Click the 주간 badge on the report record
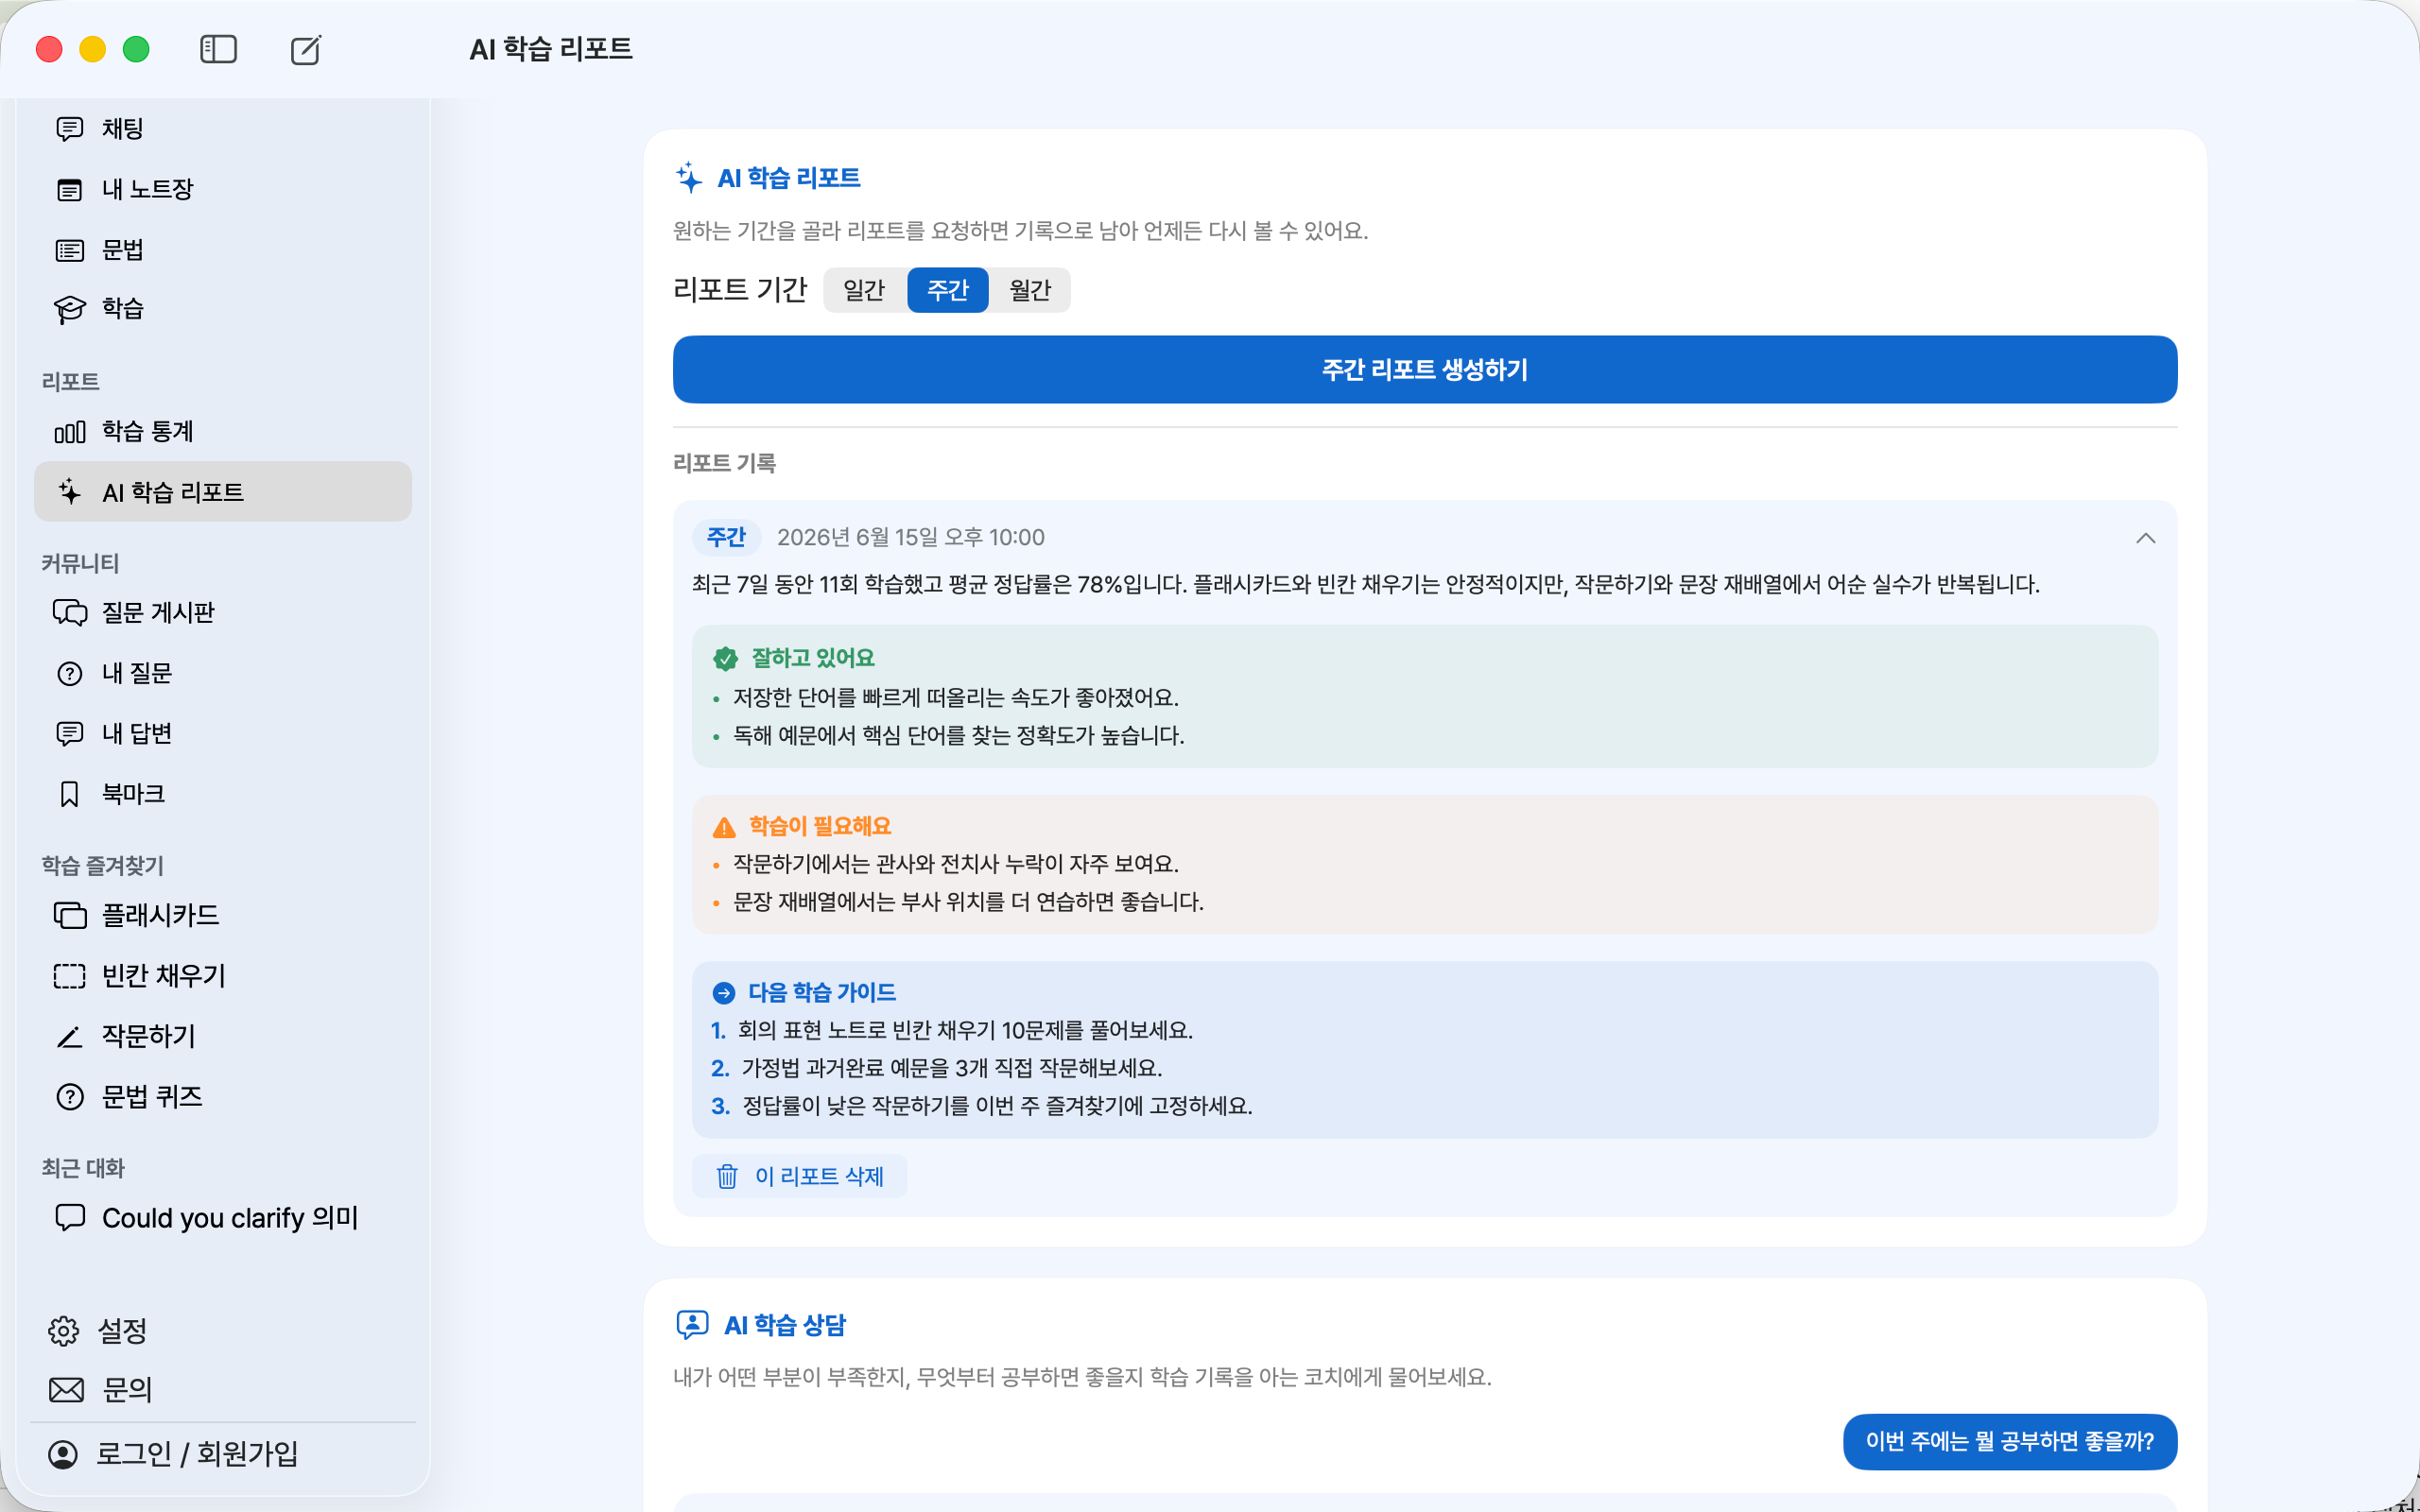This screenshot has width=2420, height=1512. coord(727,538)
